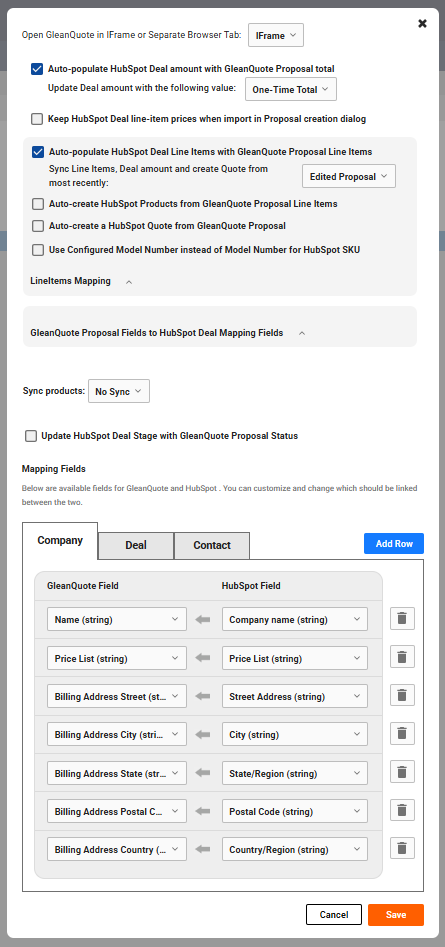Delete the Billing Address Street mapping row
The image size is (445, 947).
click(402, 695)
